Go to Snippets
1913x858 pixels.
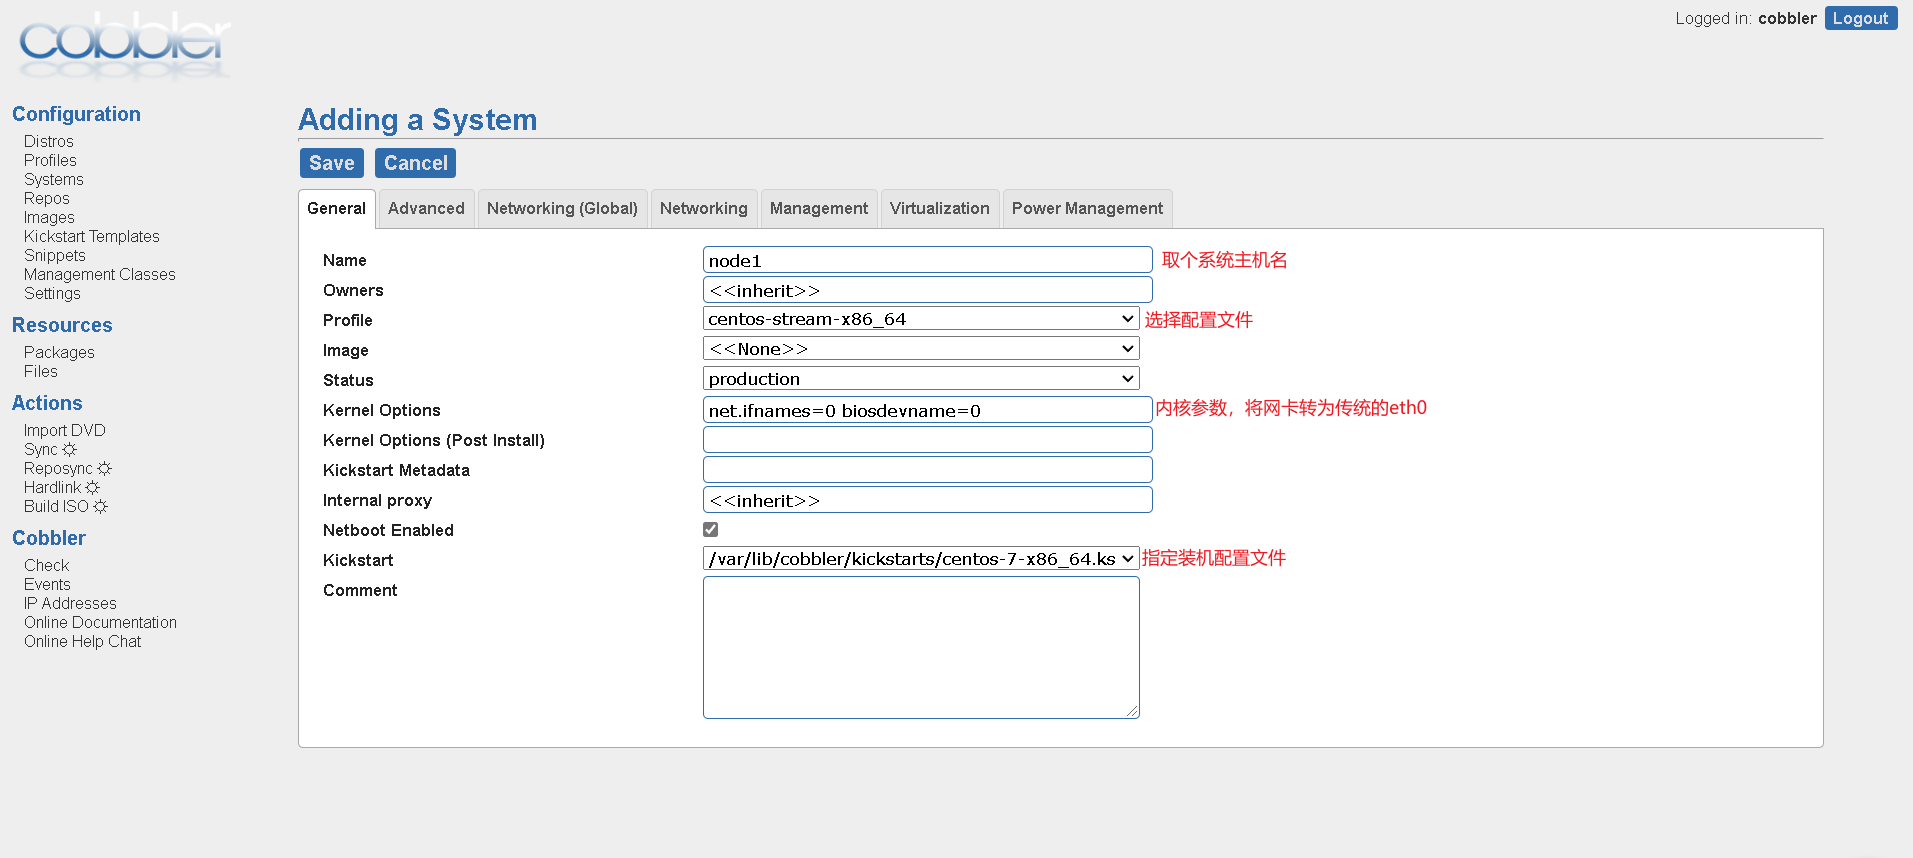point(55,256)
